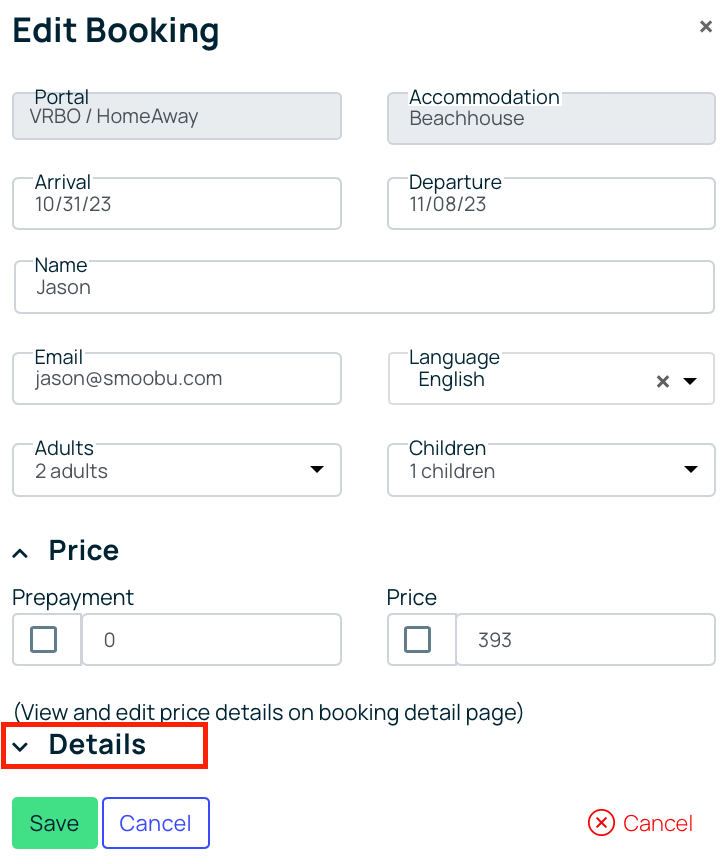Viewport: 722px width, 864px height.
Task: Collapse the Price section chevron
Action: pos(20,553)
